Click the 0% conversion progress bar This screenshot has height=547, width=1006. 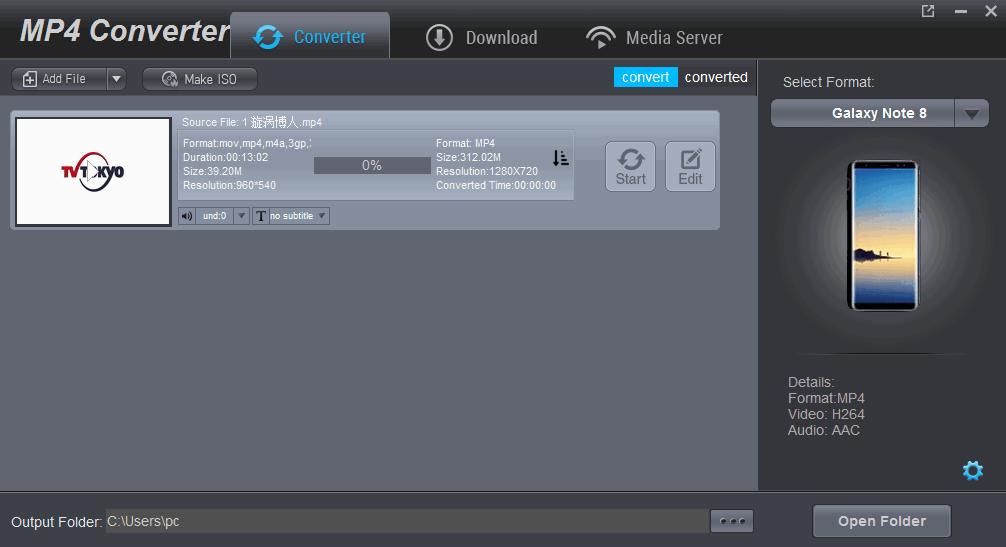pyautogui.click(x=372, y=165)
